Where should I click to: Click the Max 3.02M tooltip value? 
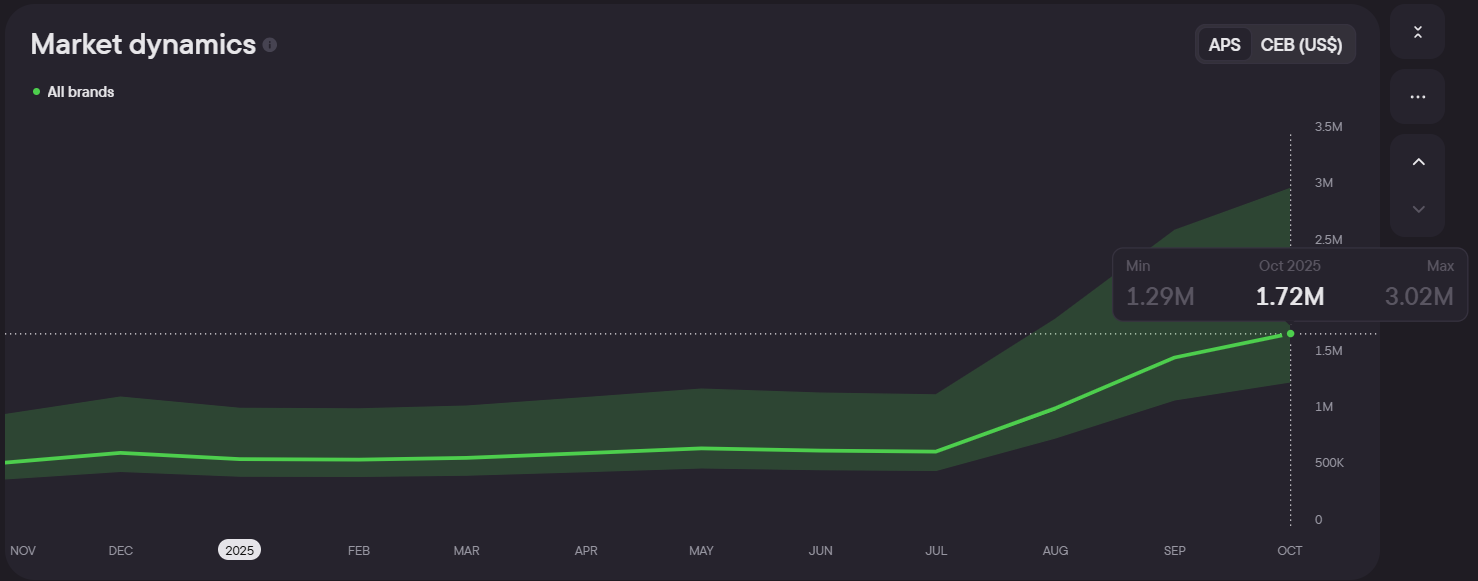(x=1418, y=296)
